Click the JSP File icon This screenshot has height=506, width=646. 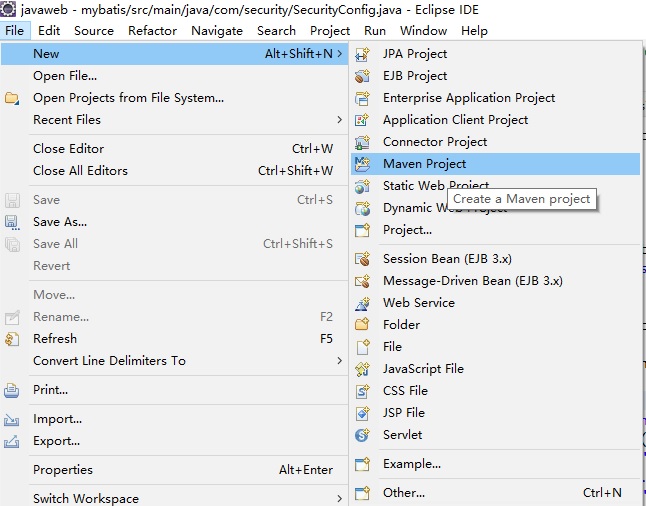tap(363, 413)
